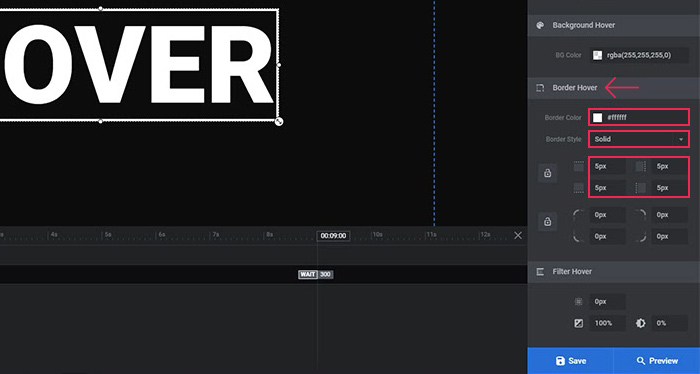700x374 pixels.
Task: Edit the rgba(255,255,255,0) BG color field
Action: 639,55
